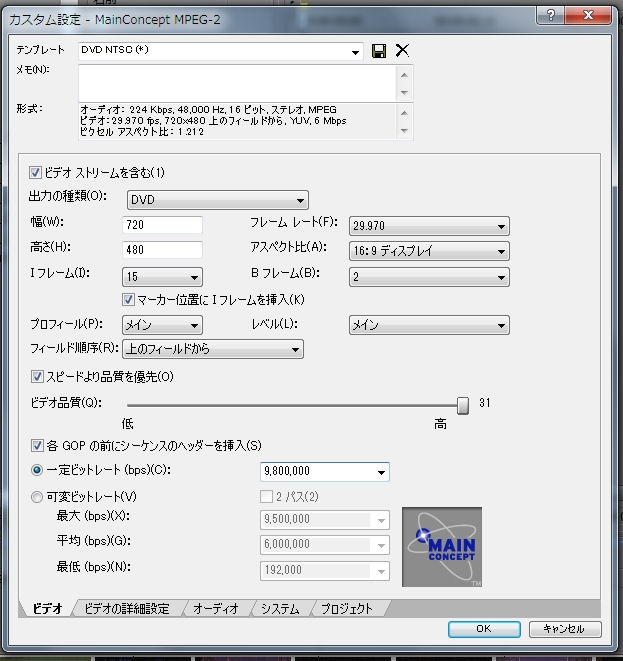Open the constant bitrate 9,800,000 dropdown

point(325,472)
